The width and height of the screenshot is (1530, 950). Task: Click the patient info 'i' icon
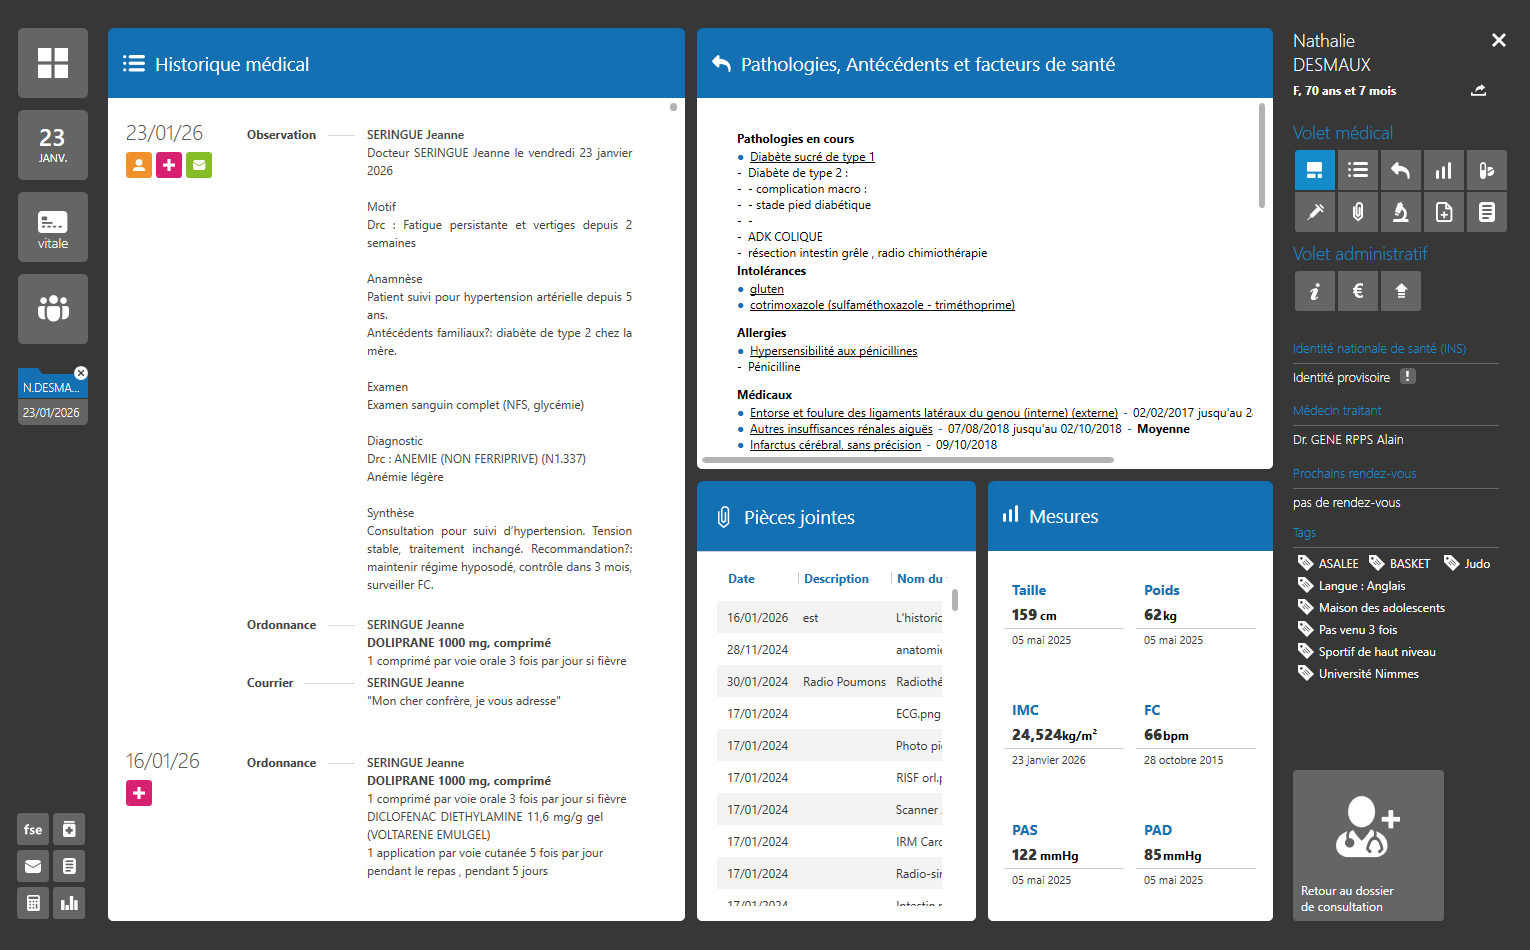[1315, 291]
